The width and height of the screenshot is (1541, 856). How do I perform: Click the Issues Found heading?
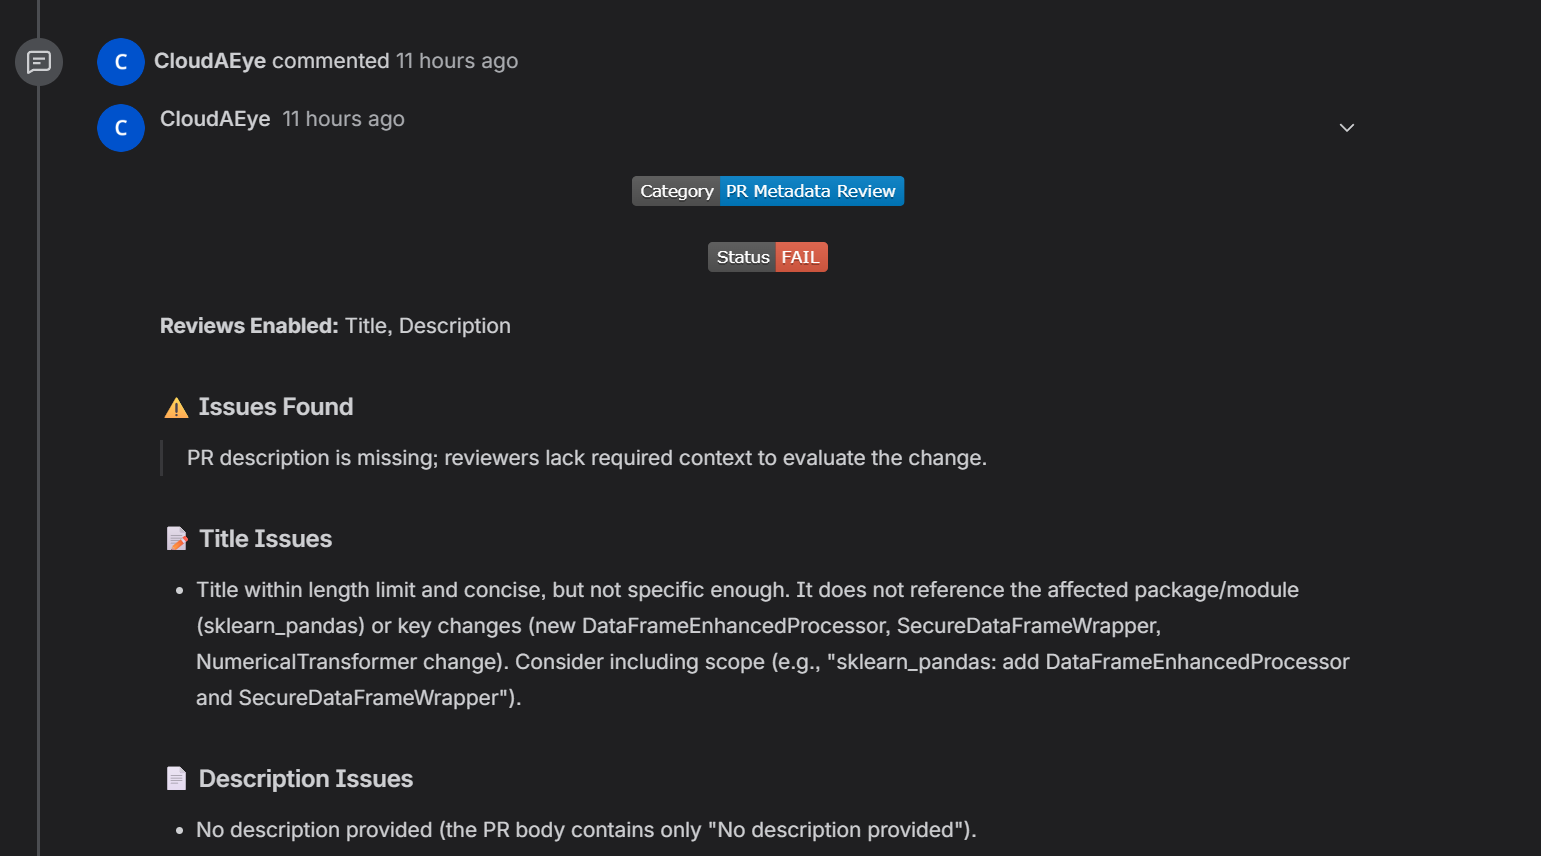click(275, 407)
